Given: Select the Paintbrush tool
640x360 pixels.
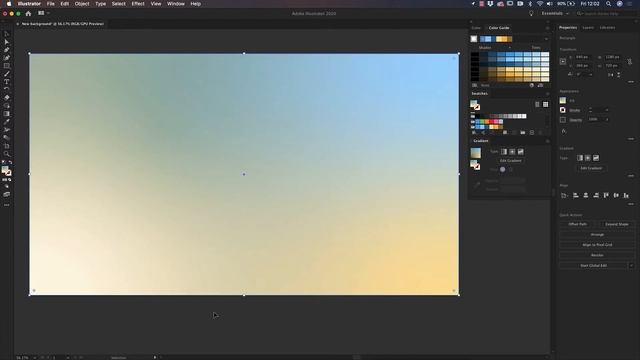Looking at the screenshot, I should (7, 74).
